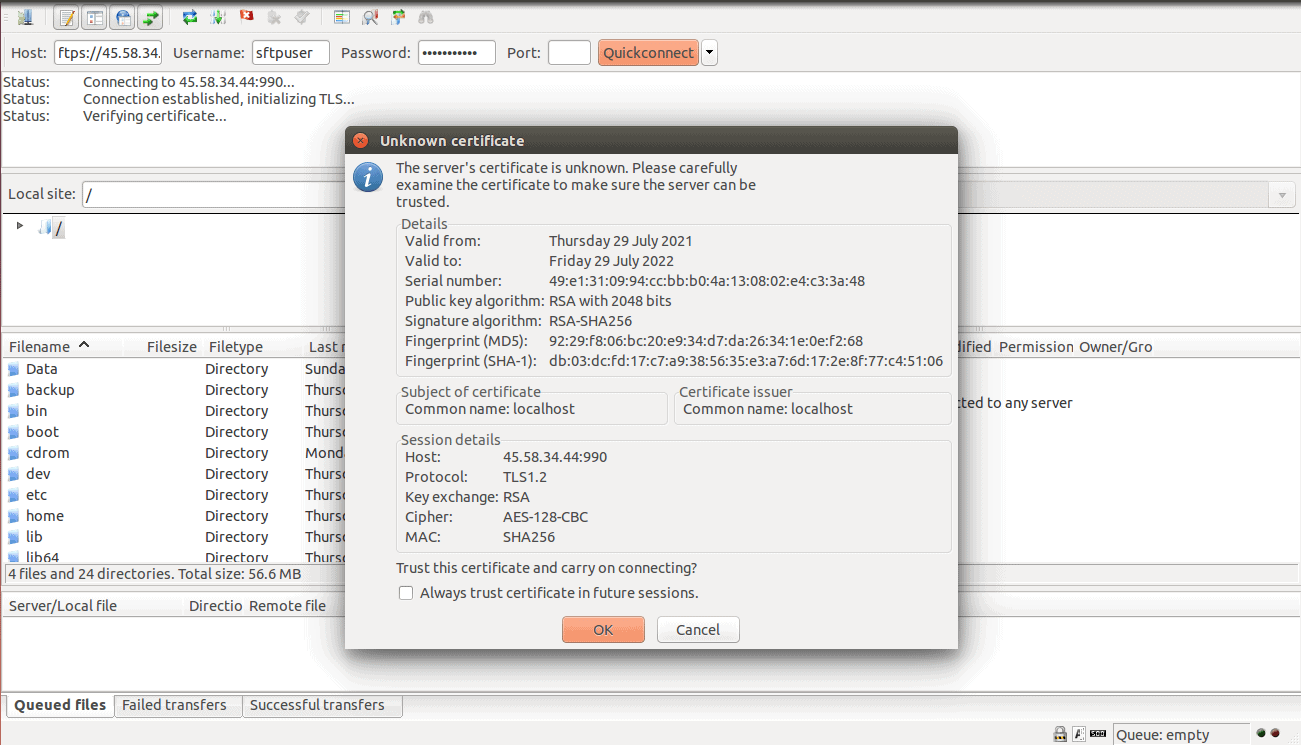This screenshot has height=745, width=1301.
Task: Toggle synchronized browsing icon
Action: pyautogui.click(x=398, y=17)
